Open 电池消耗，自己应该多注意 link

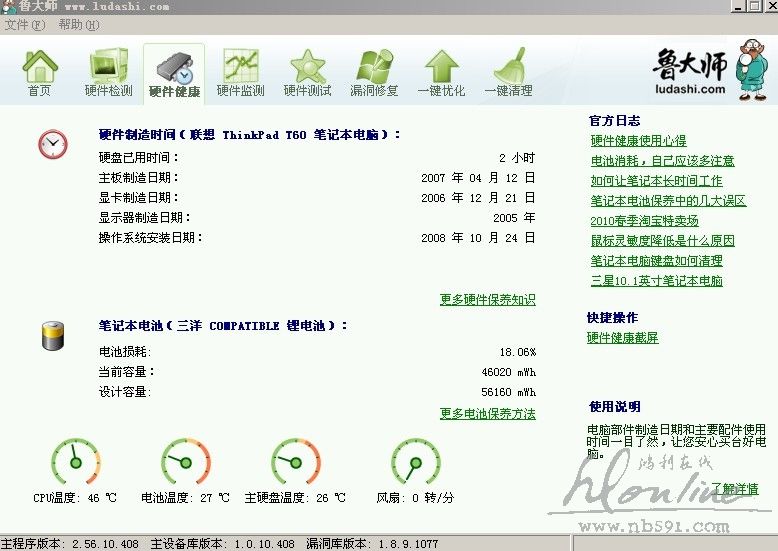coord(662,160)
